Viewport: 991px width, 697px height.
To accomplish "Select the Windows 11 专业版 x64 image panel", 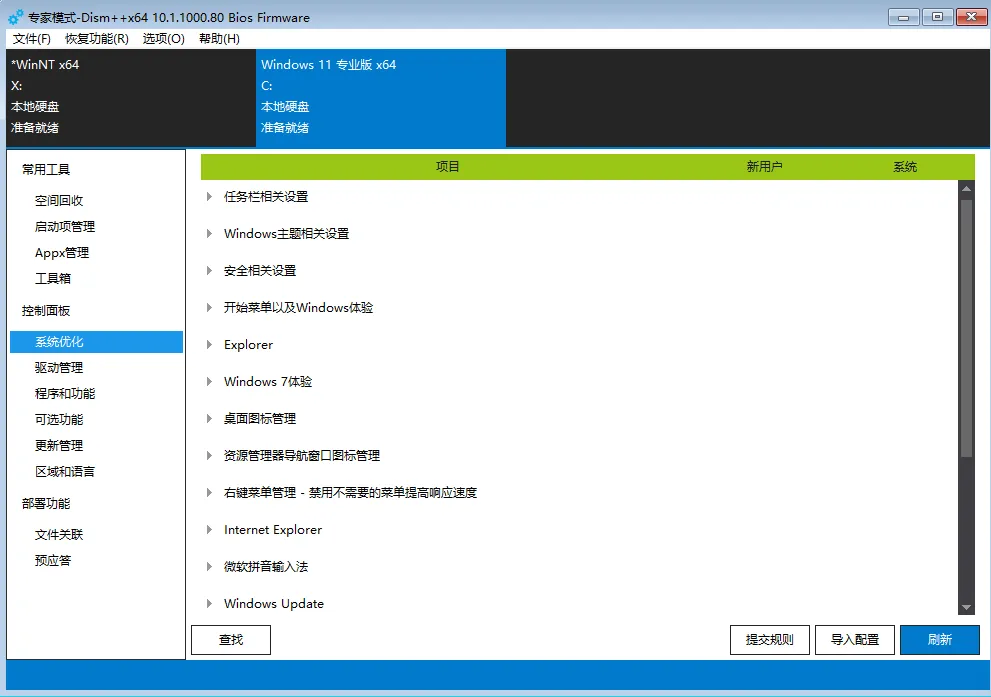I will pyautogui.click(x=380, y=97).
